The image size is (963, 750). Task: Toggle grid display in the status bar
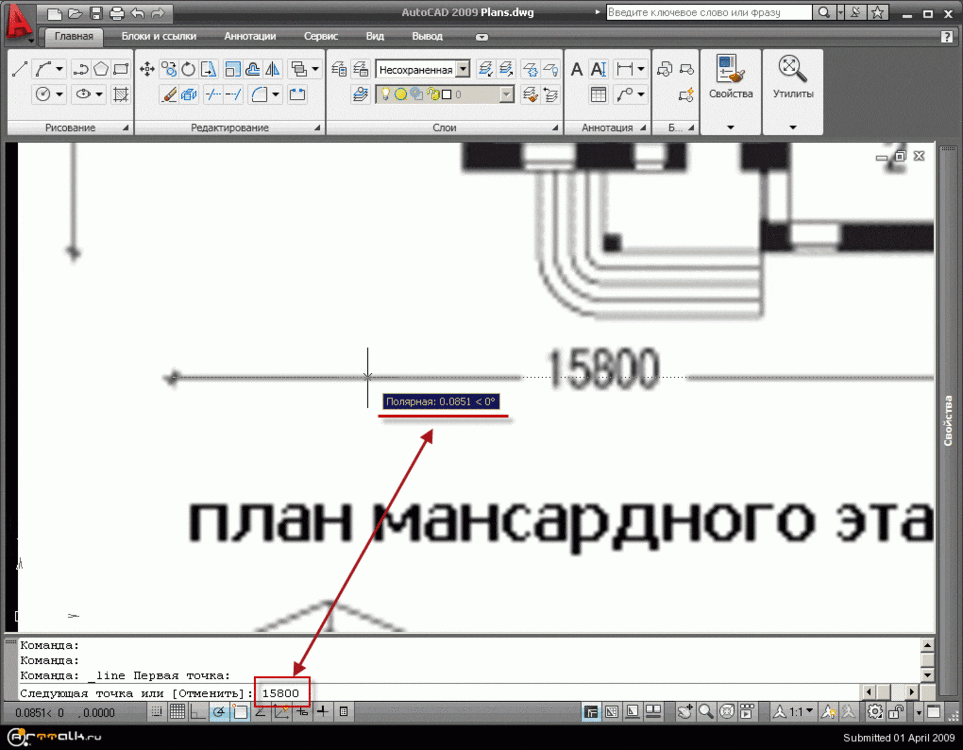coord(177,712)
